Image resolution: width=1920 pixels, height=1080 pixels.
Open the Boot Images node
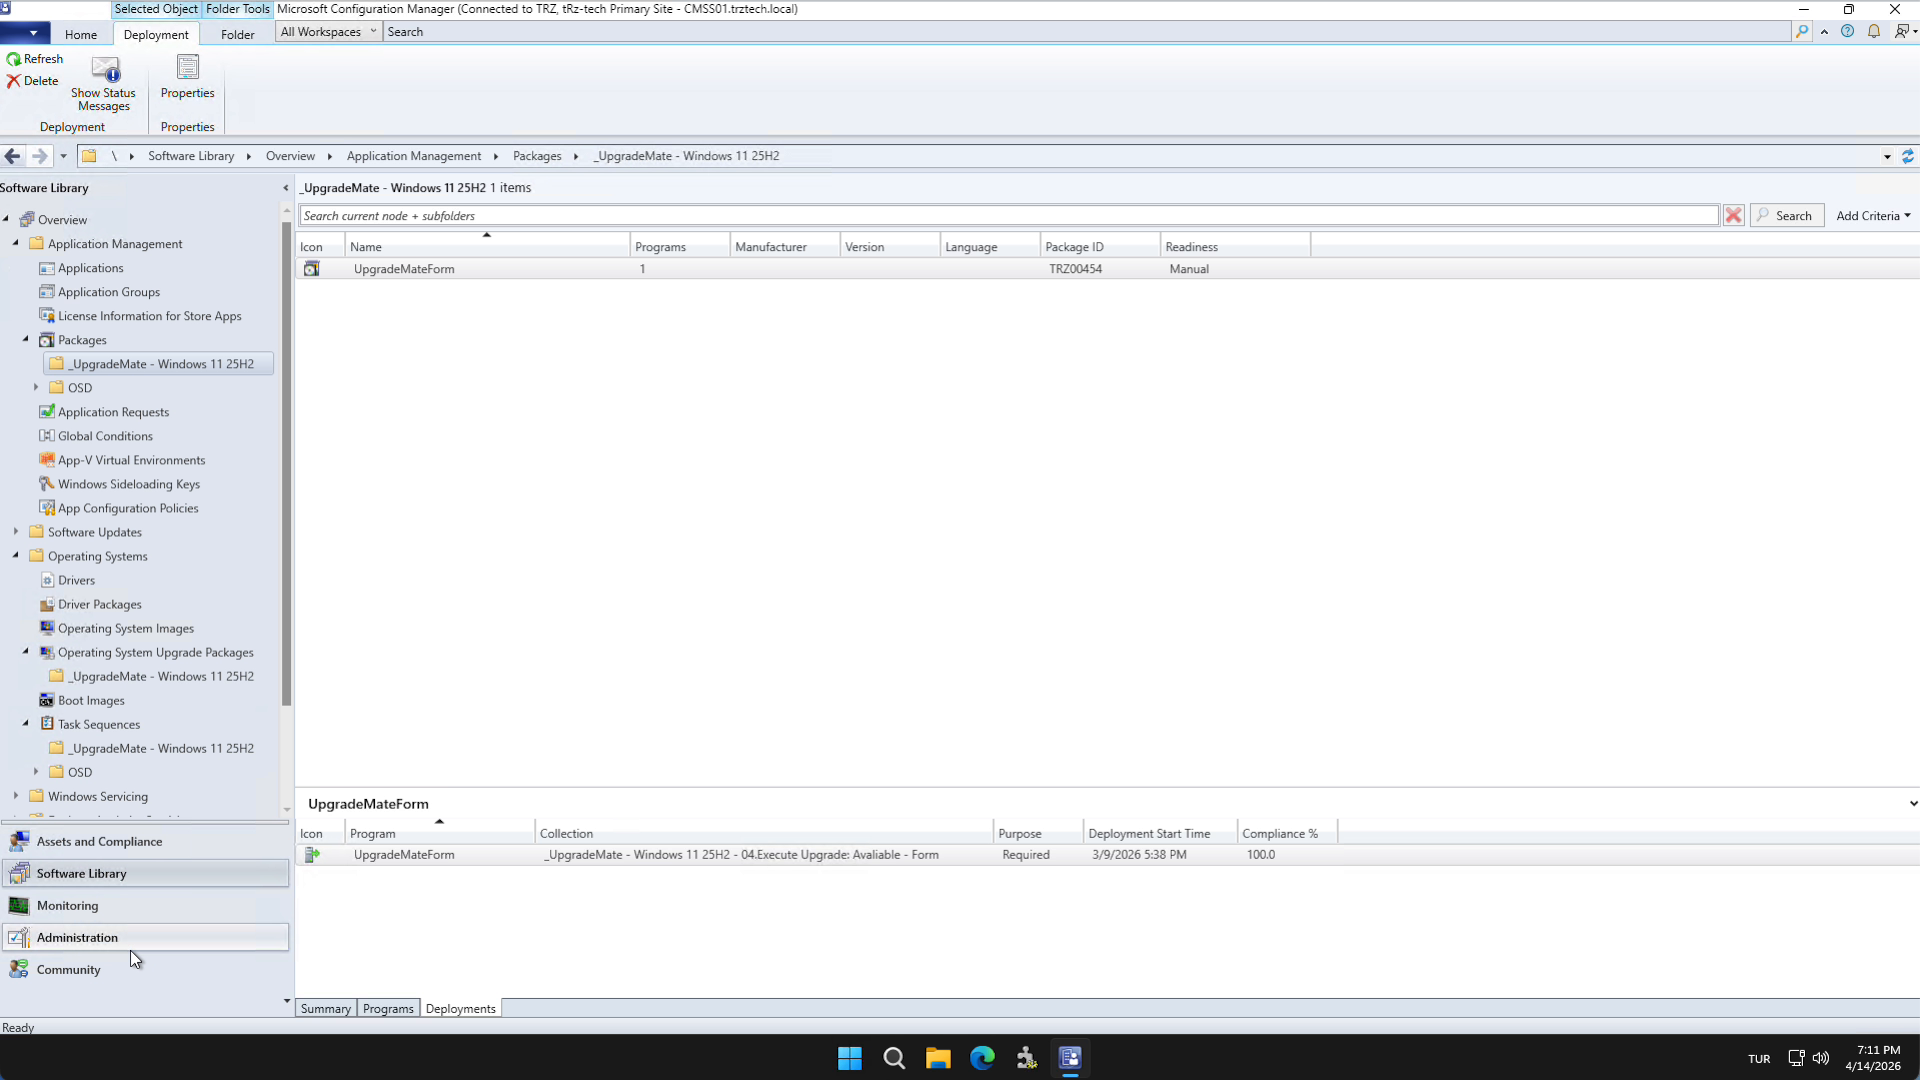(x=91, y=701)
